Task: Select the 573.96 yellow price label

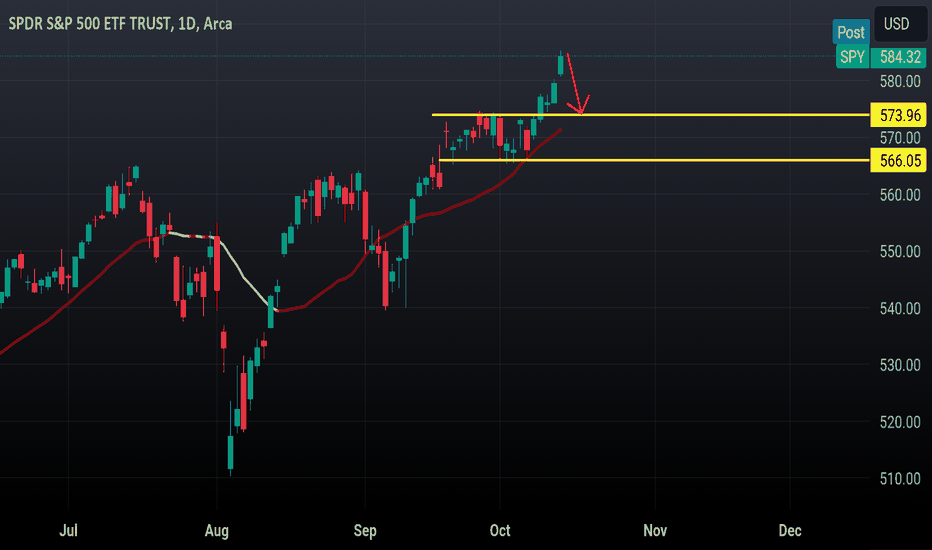Action: pyautogui.click(x=898, y=115)
